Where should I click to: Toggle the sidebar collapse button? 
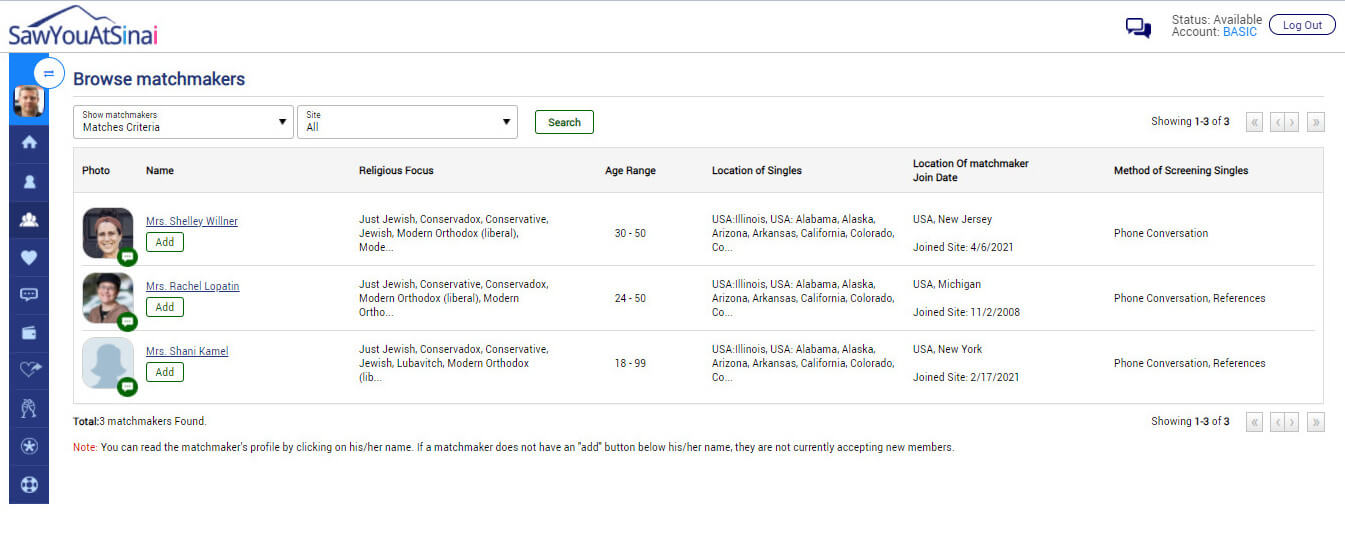click(x=49, y=74)
